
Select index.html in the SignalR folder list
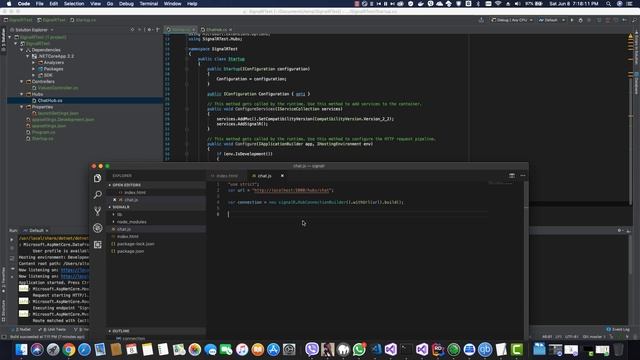pos(128,237)
